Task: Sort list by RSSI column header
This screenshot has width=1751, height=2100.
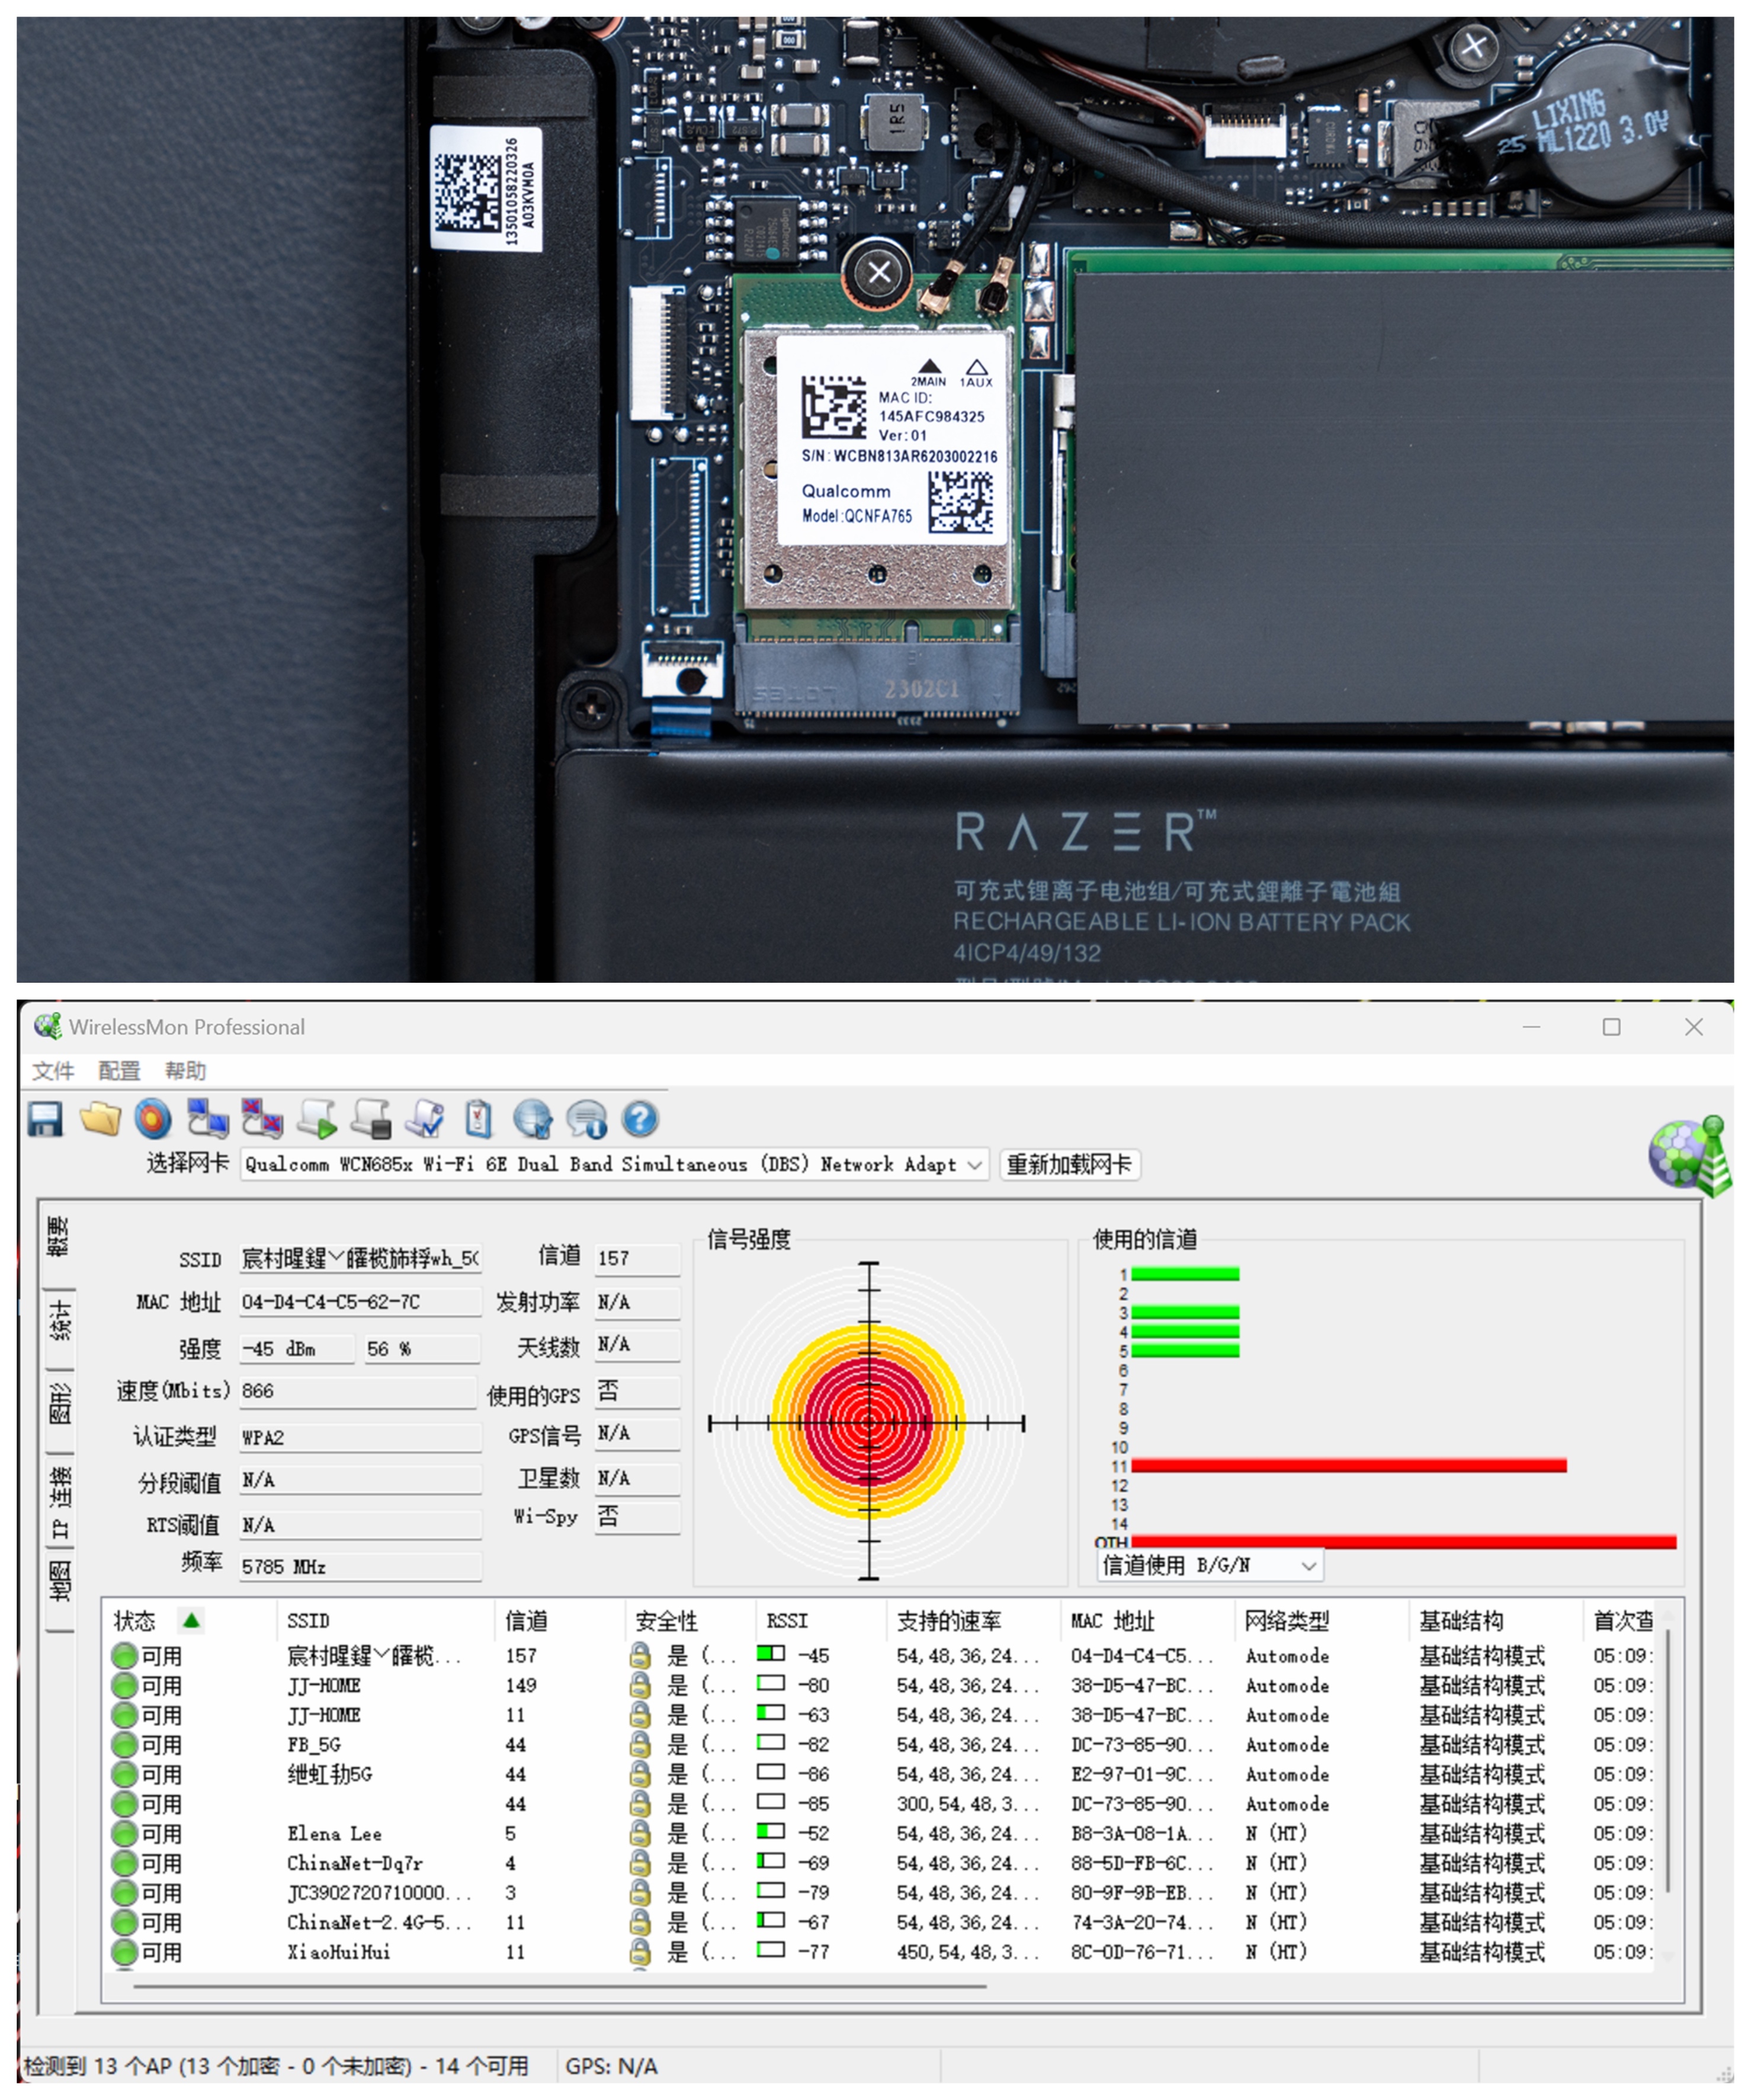Action: click(x=787, y=1621)
